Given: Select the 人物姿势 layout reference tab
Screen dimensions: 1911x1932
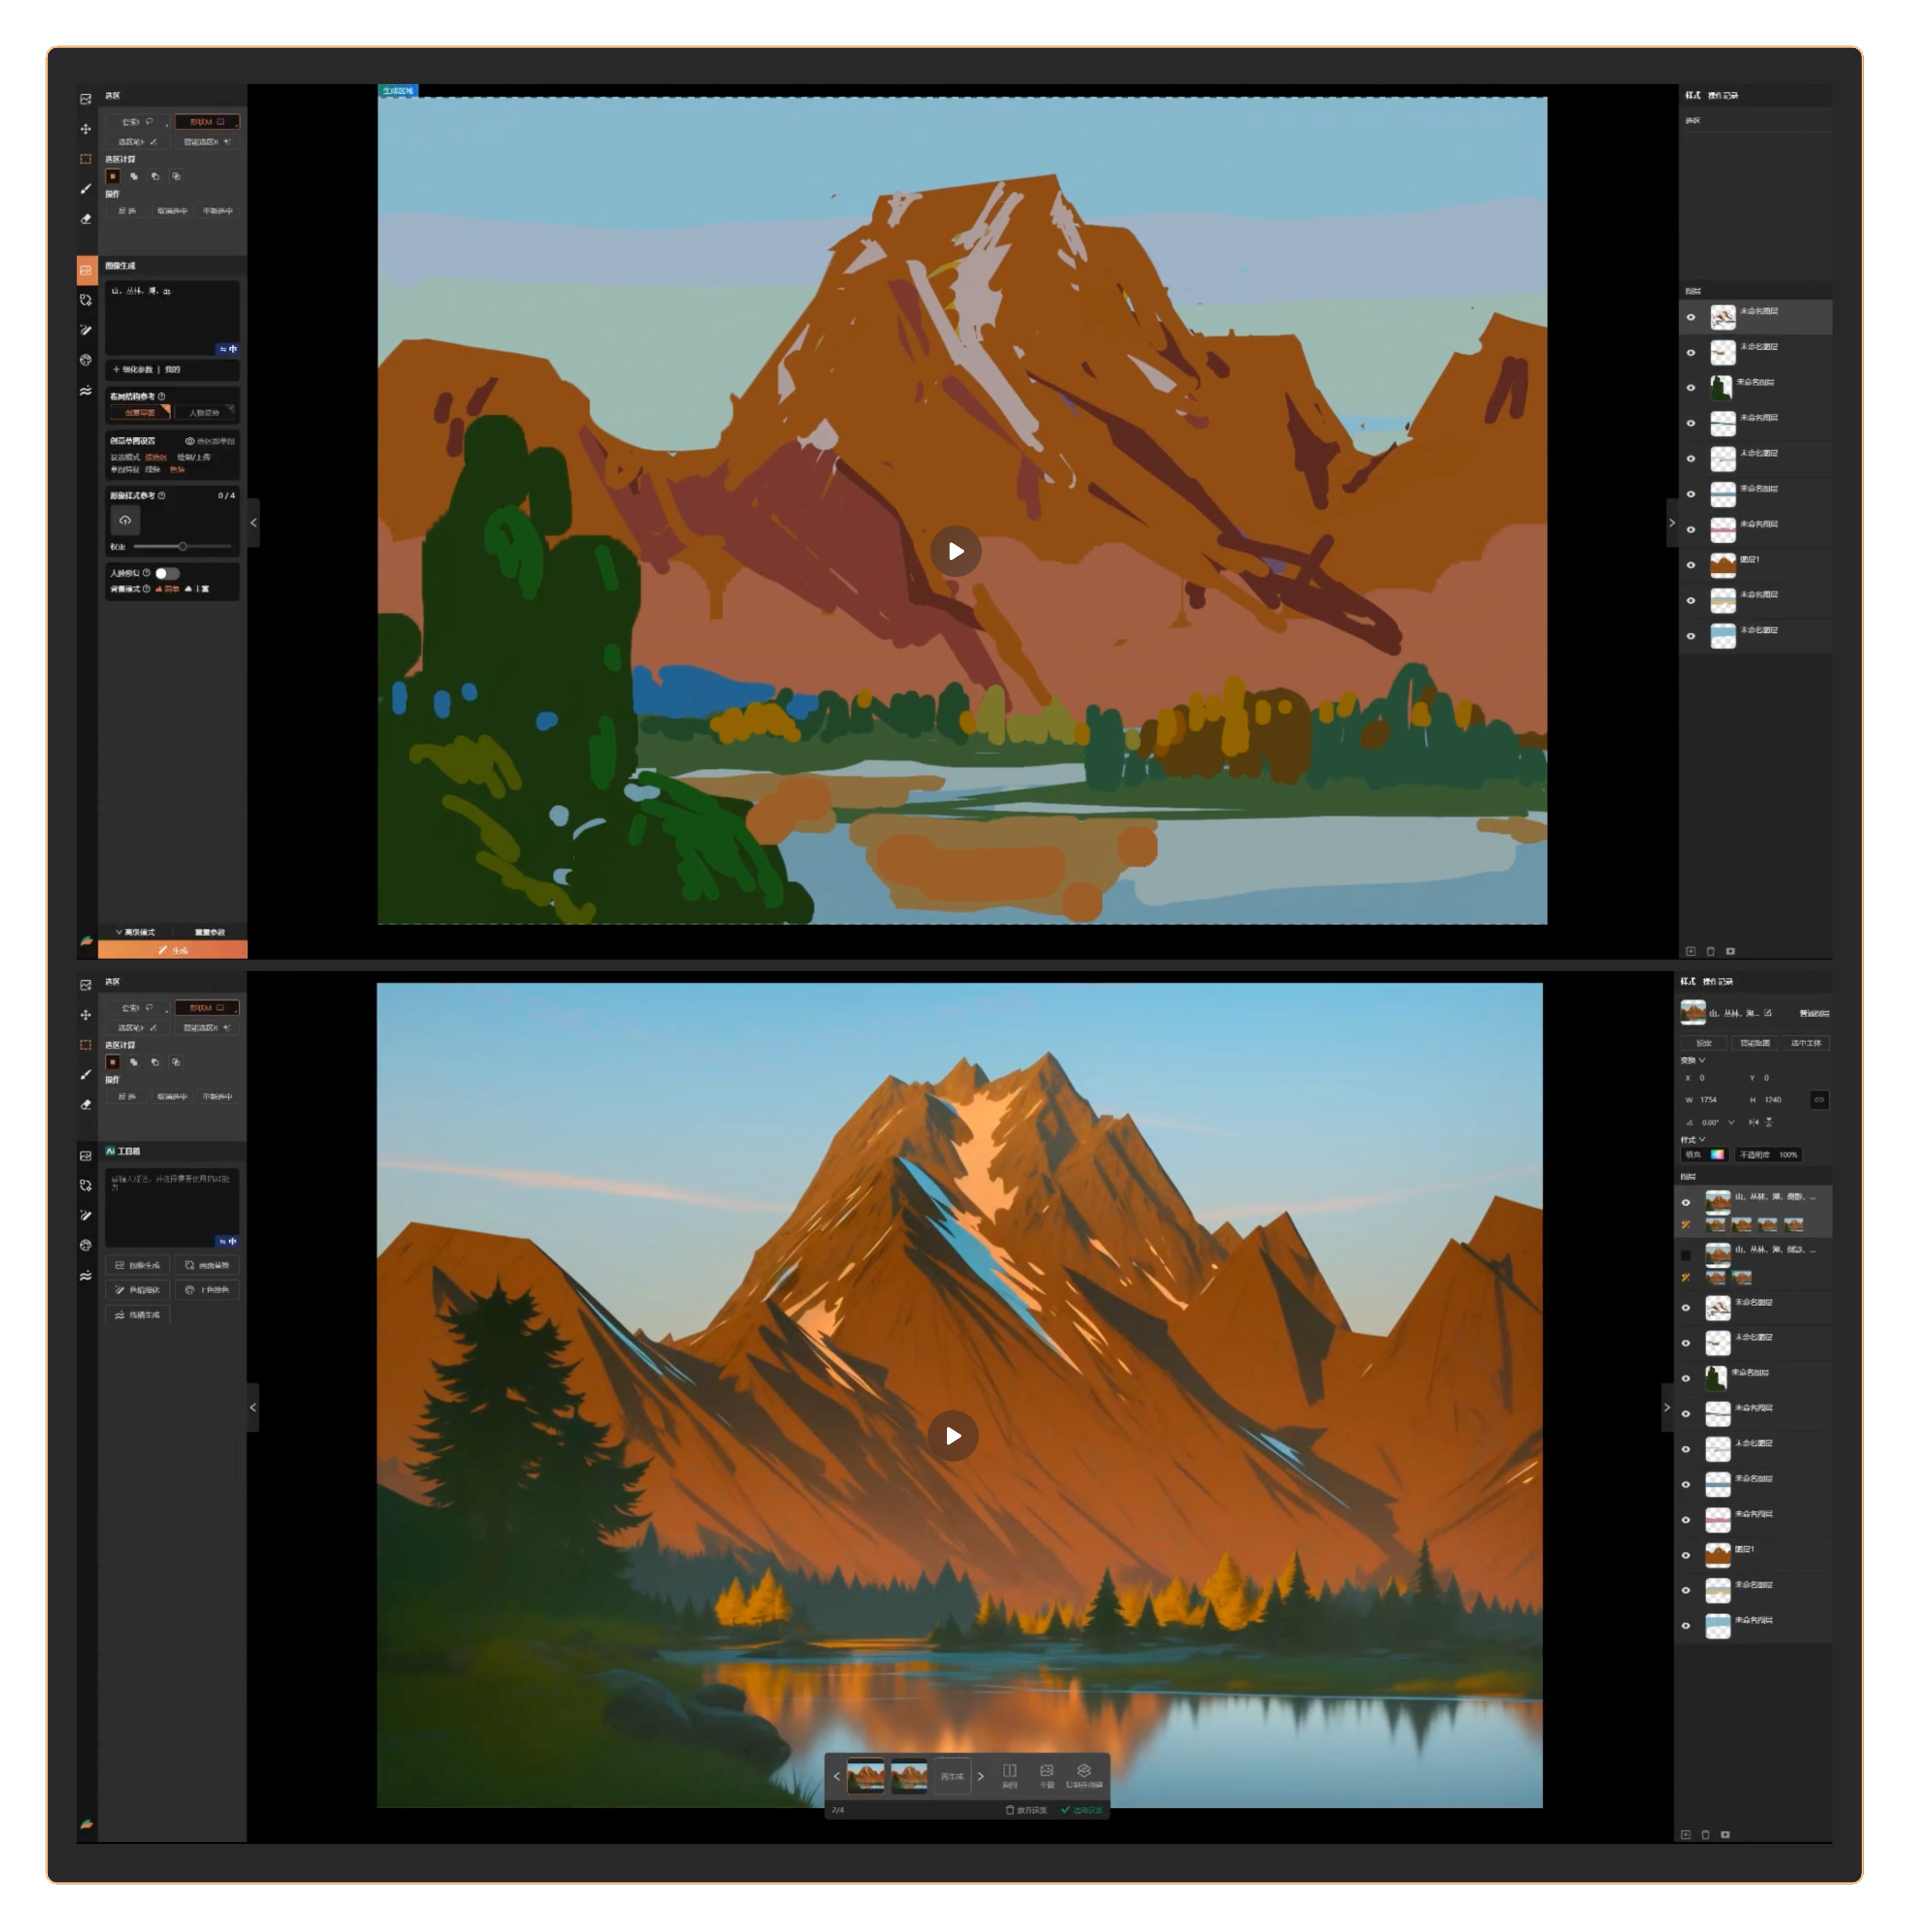Looking at the screenshot, I should (205, 412).
